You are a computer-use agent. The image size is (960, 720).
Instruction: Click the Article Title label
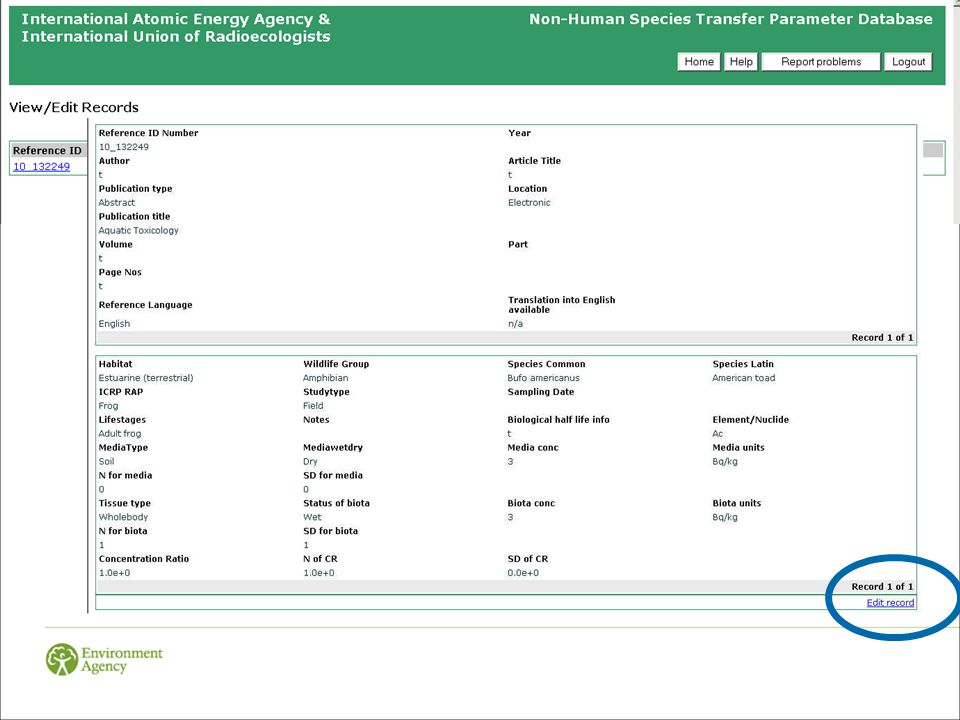pyautogui.click(x=534, y=161)
